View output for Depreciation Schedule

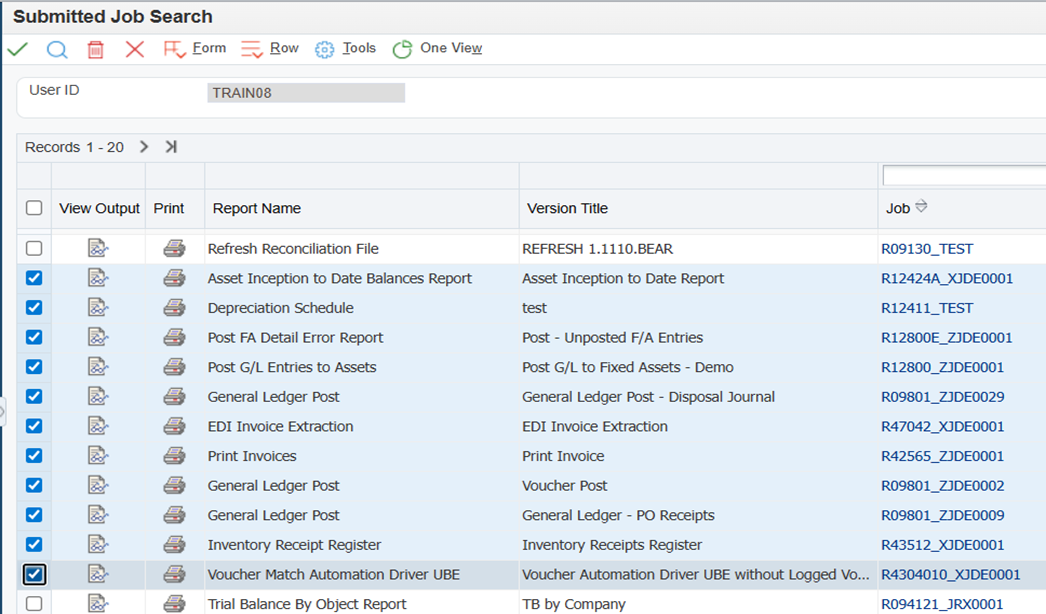click(98, 308)
